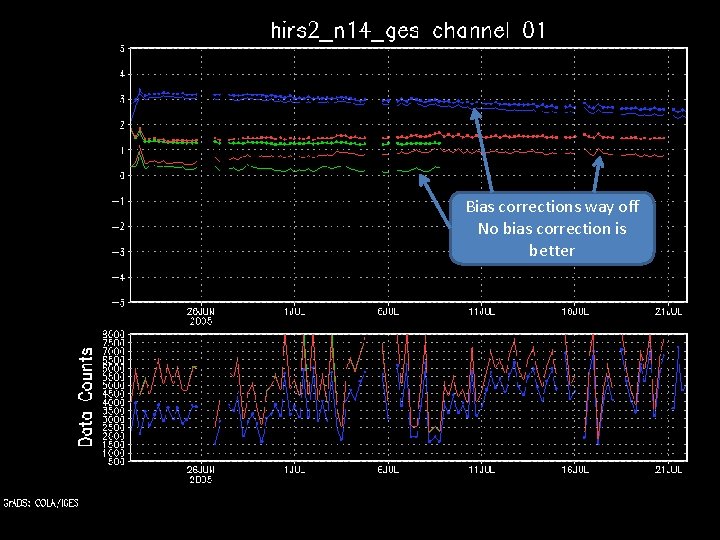Click the "0" tick label on upper chart
Image resolution: width=720 pixels, height=540 pixels.
pyautogui.click(x=123, y=175)
